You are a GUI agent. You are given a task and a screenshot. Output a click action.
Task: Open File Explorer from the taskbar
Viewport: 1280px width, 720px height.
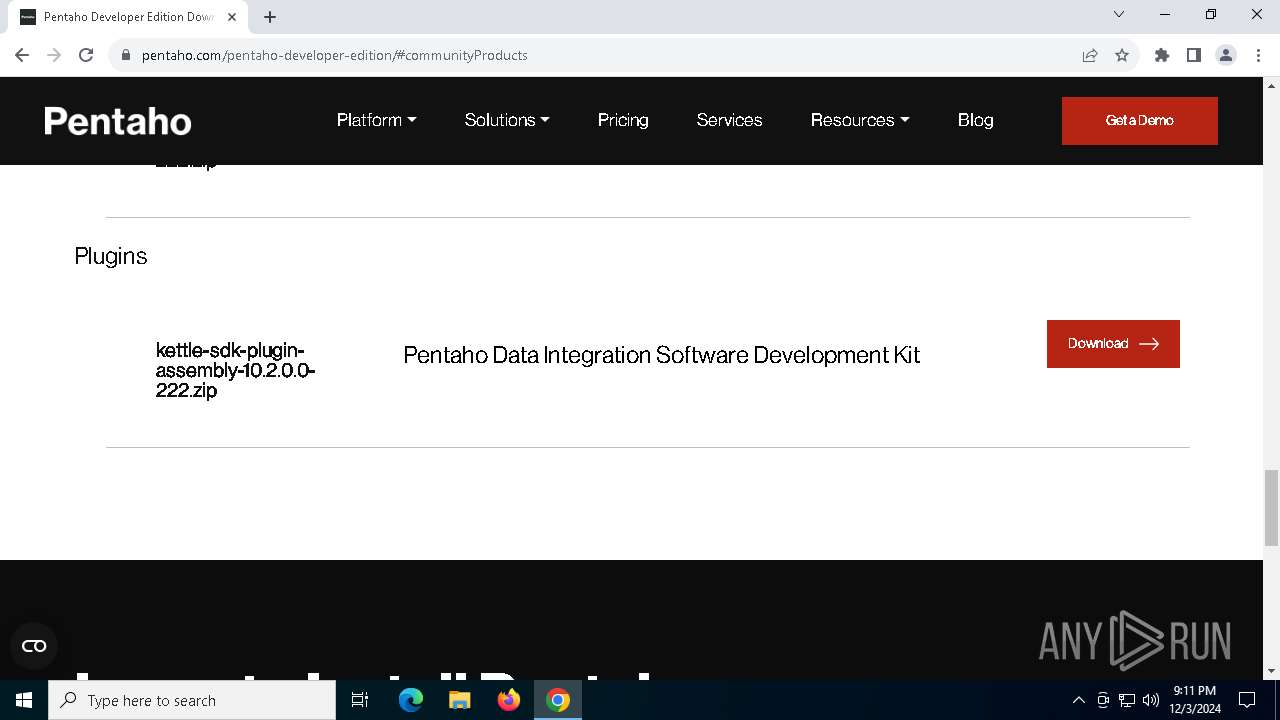(x=460, y=700)
